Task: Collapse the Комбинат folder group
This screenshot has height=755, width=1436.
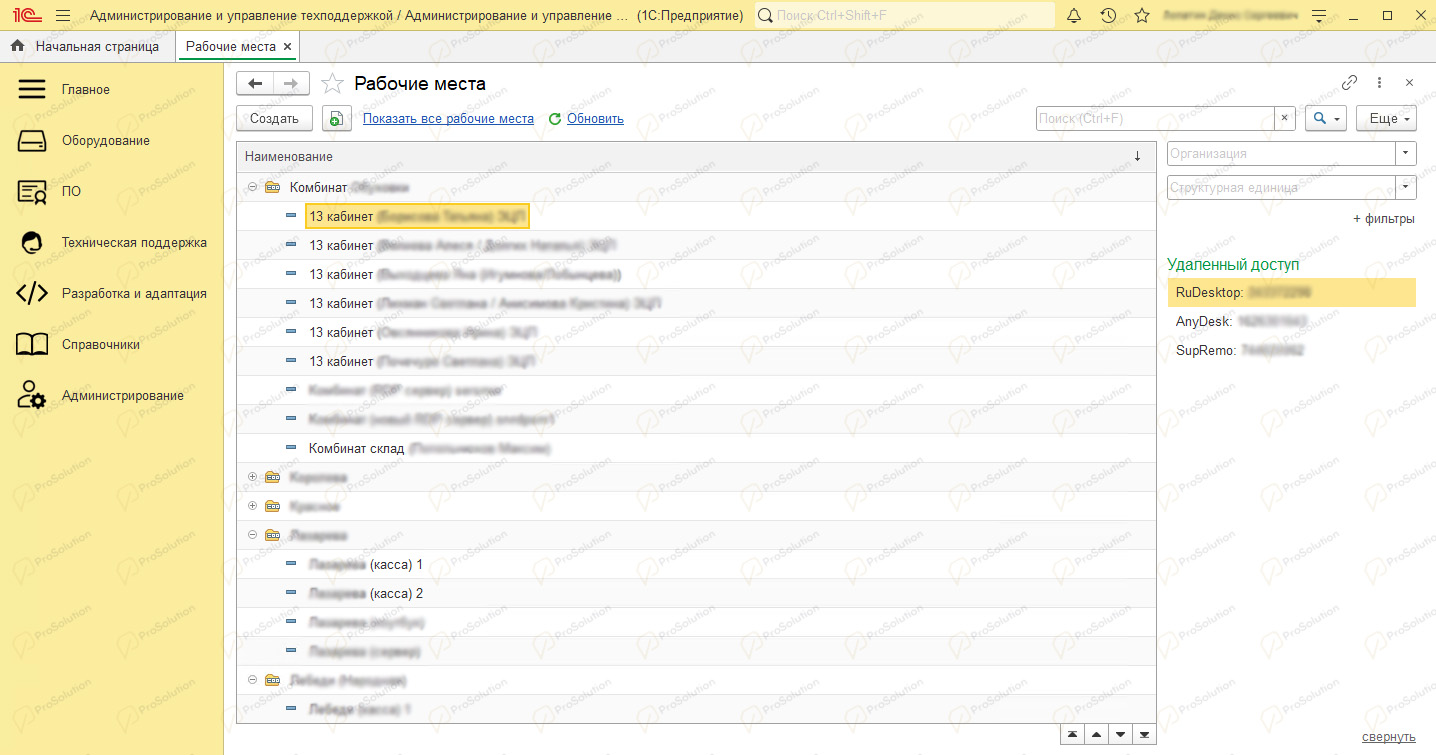Action: tap(253, 187)
